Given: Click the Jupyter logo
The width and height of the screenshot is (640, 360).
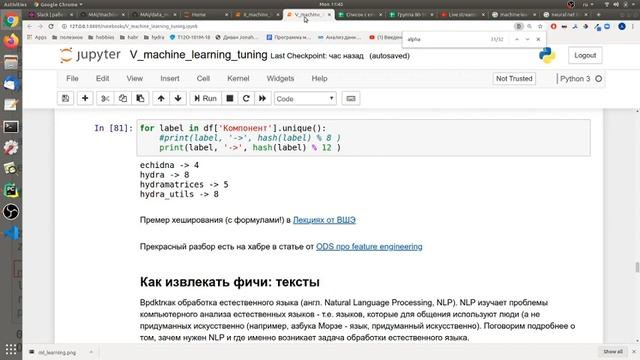Looking at the screenshot, I should point(90,55).
